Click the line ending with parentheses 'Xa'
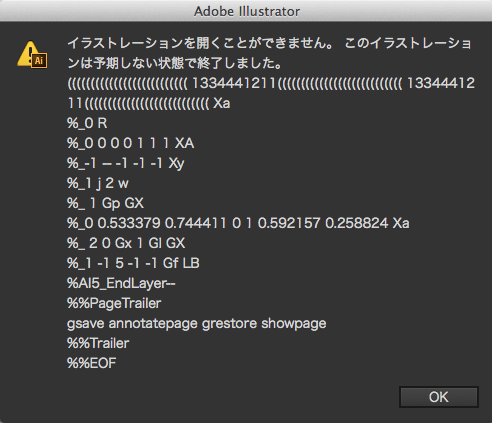This screenshot has height=423, width=492. tap(149, 103)
